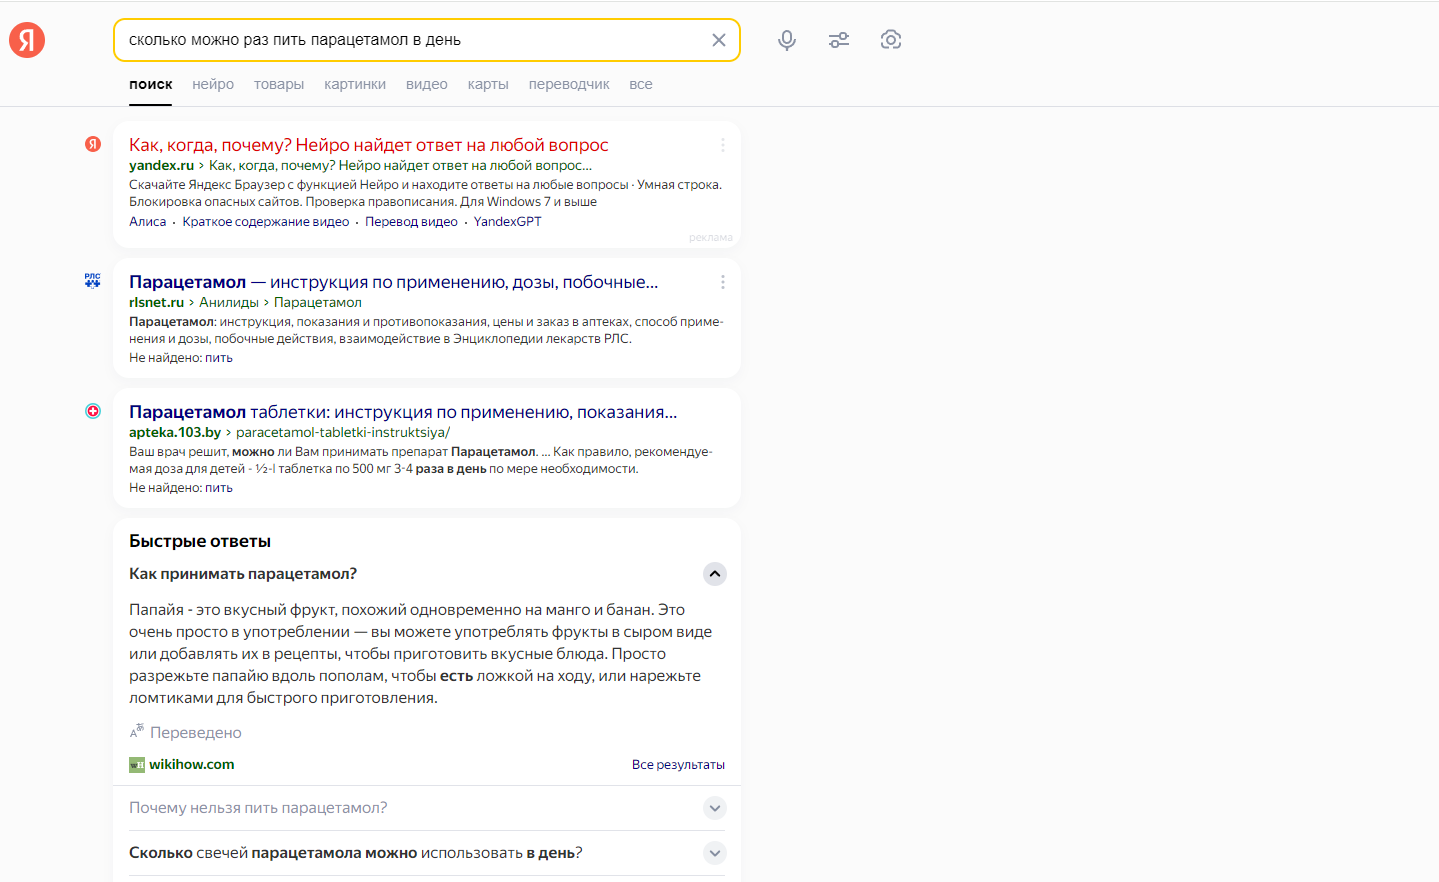Start voice search with the microphone icon
The width and height of the screenshot is (1439, 882).
point(787,40)
